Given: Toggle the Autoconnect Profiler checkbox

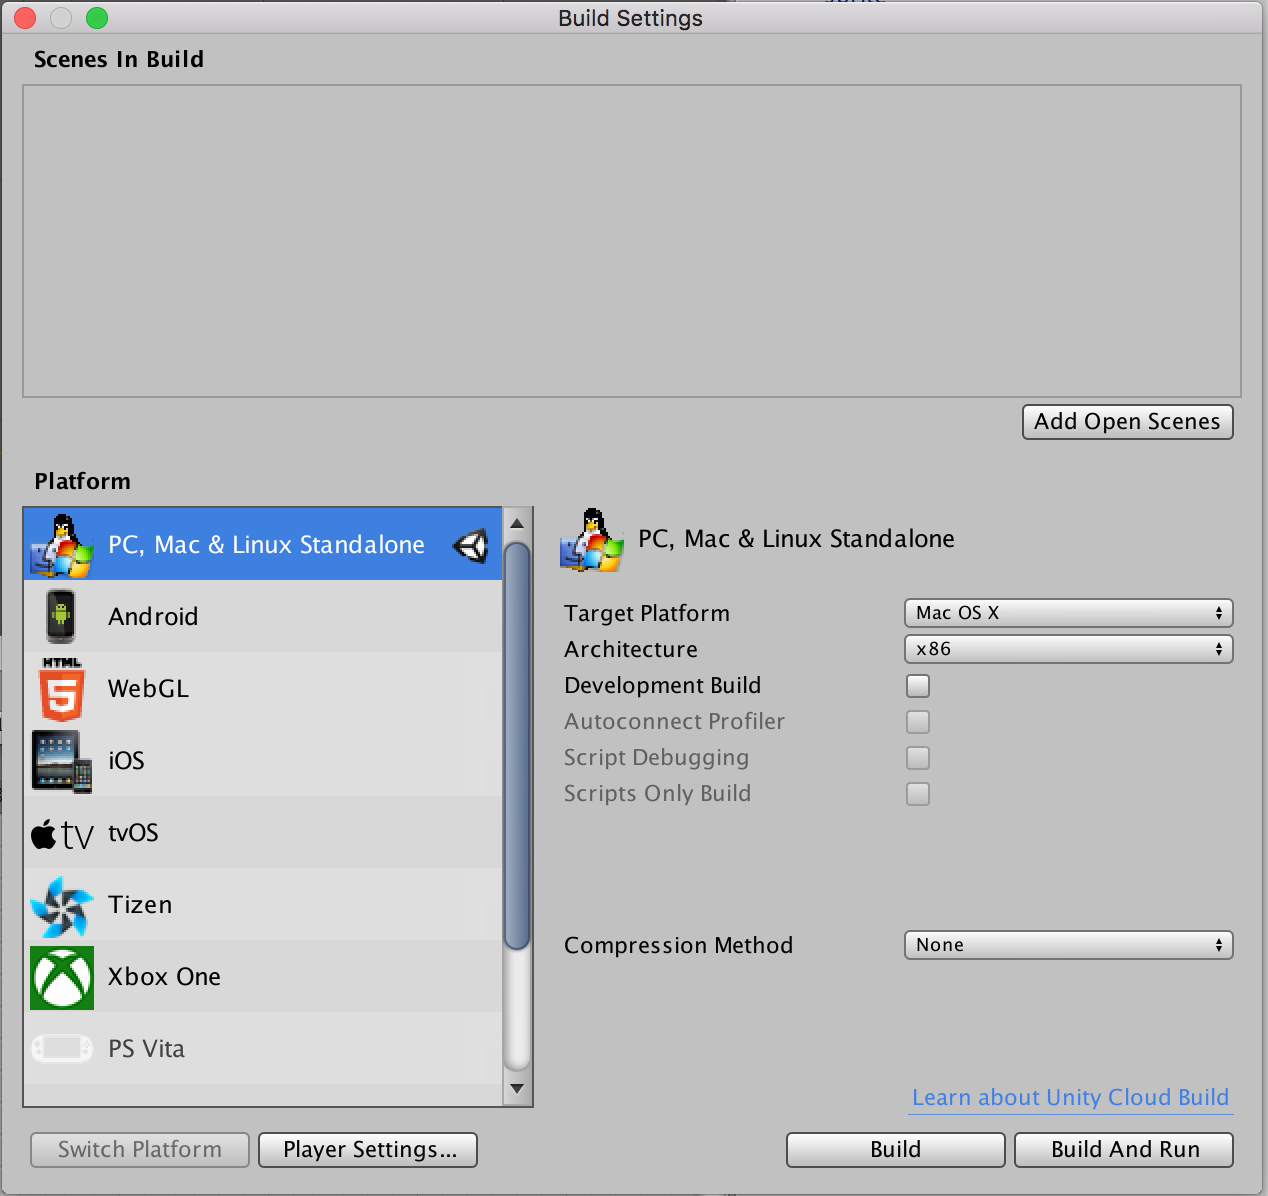Looking at the screenshot, I should (918, 722).
